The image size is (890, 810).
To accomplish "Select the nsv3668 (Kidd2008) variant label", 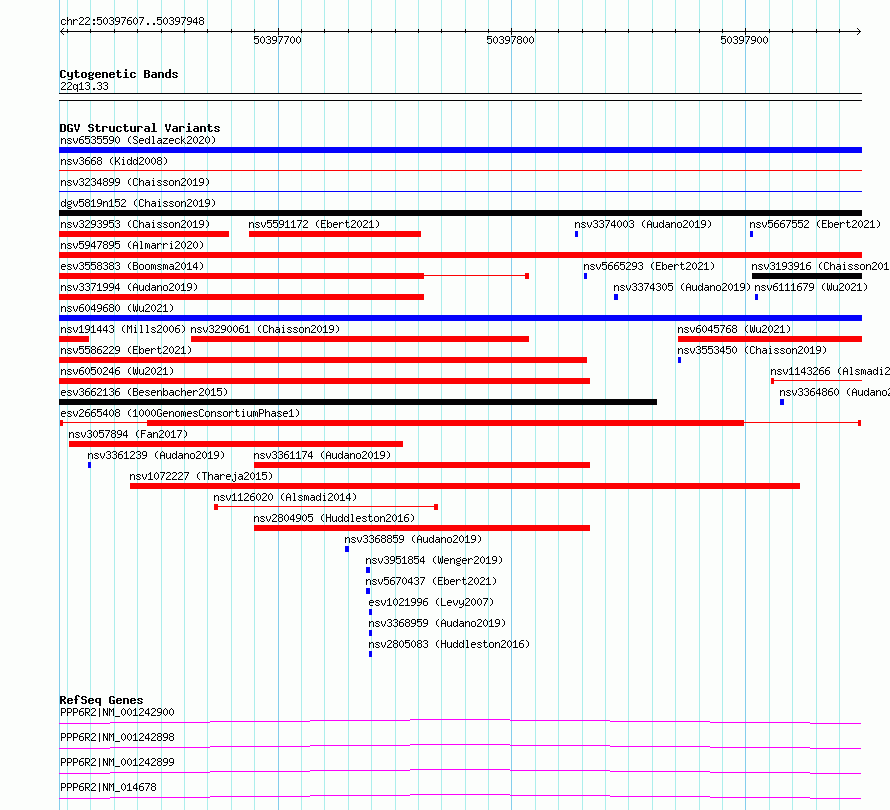I will (x=114, y=161).
